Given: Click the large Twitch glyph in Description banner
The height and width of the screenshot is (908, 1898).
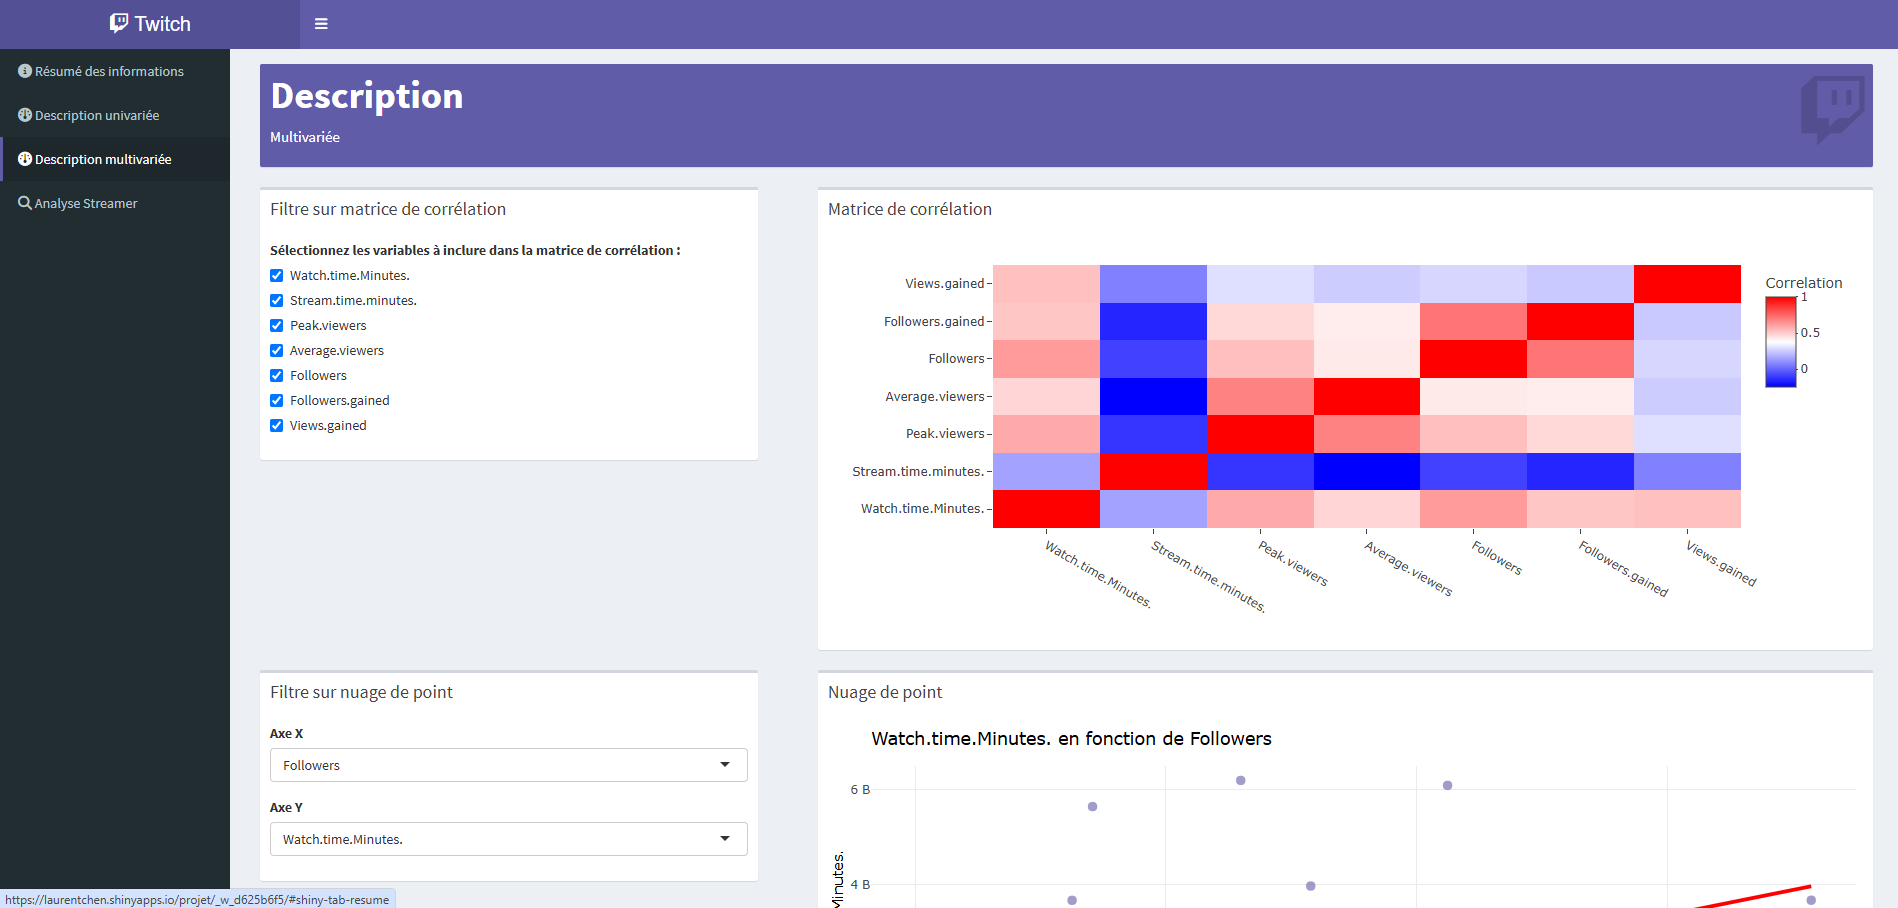Looking at the screenshot, I should pos(1832,108).
